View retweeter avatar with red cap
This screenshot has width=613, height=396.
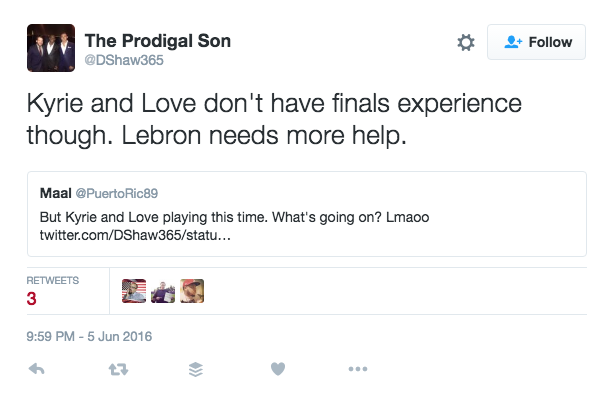click(192, 291)
